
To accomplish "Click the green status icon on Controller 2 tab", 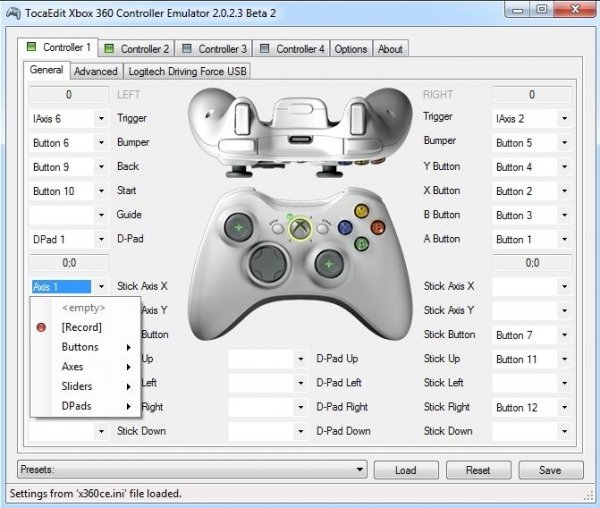I will (109, 49).
